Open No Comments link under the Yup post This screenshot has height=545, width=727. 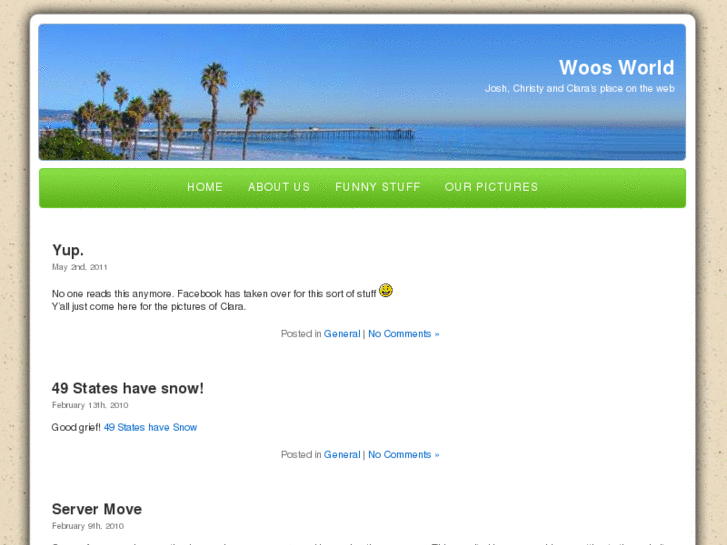[x=403, y=334]
